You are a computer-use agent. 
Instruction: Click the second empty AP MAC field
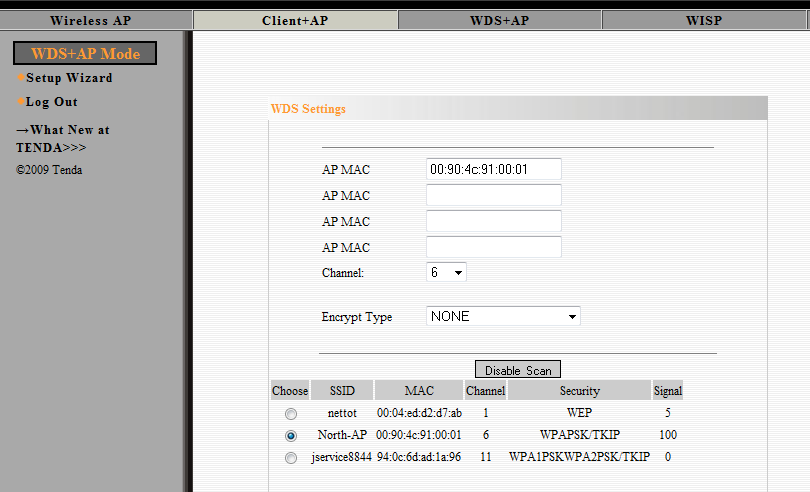point(494,195)
